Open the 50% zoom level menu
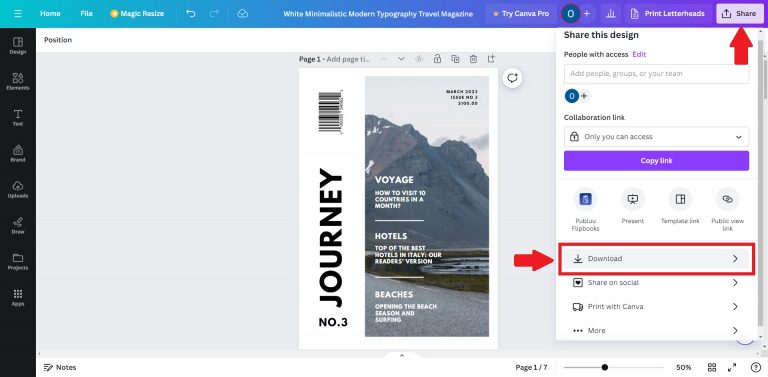Image resolution: width=768 pixels, height=377 pixels. point(684,367)
